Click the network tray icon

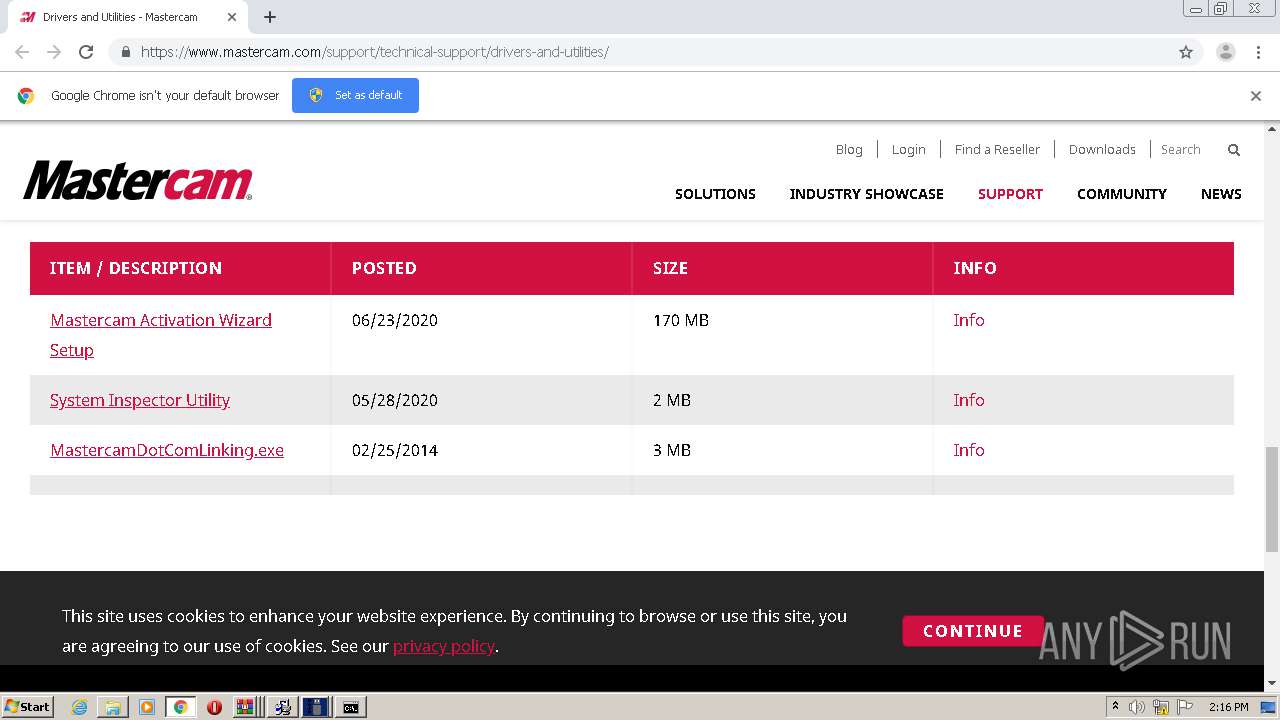pyautogui.click(x=1160, y=707)
